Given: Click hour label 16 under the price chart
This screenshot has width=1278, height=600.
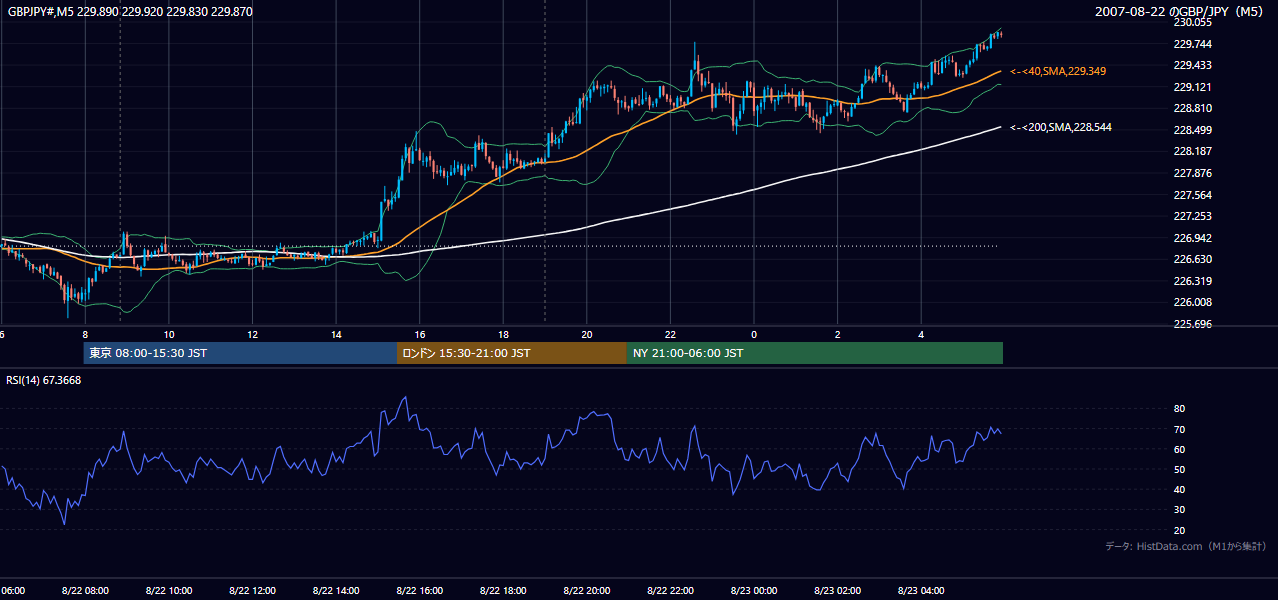Looking at the screenshot, I should tap(420, 334).
